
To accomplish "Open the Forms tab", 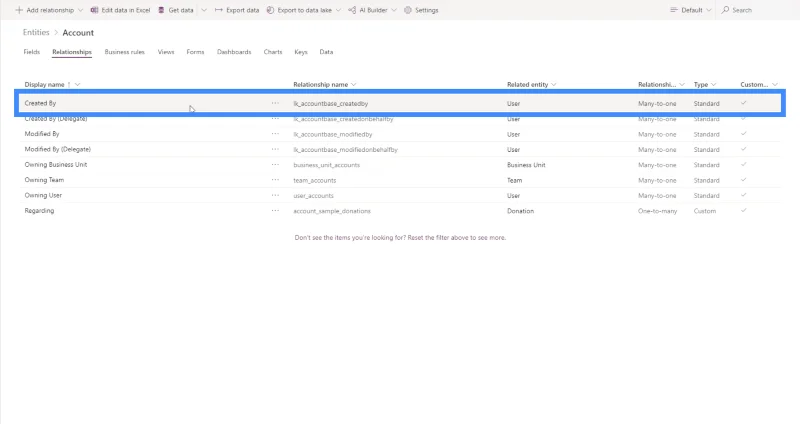I will 195,52.
